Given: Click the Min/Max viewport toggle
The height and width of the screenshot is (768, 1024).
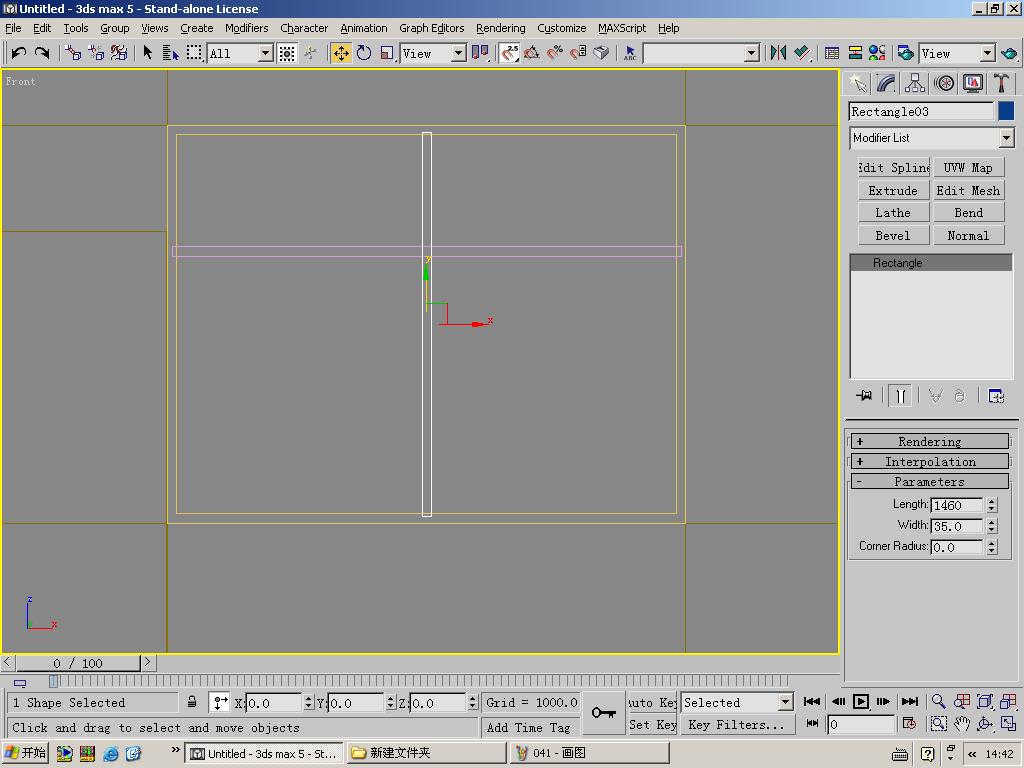Looking at the screenshot, I should point(1008,724).
